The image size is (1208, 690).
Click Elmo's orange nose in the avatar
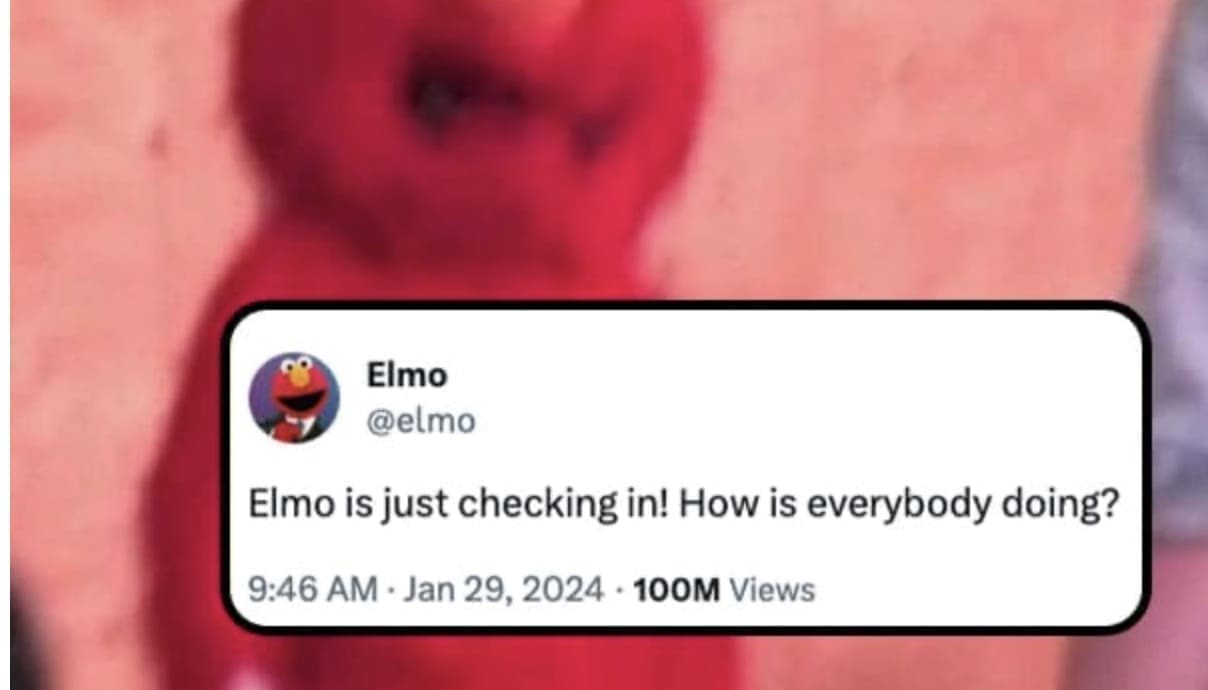297,381
